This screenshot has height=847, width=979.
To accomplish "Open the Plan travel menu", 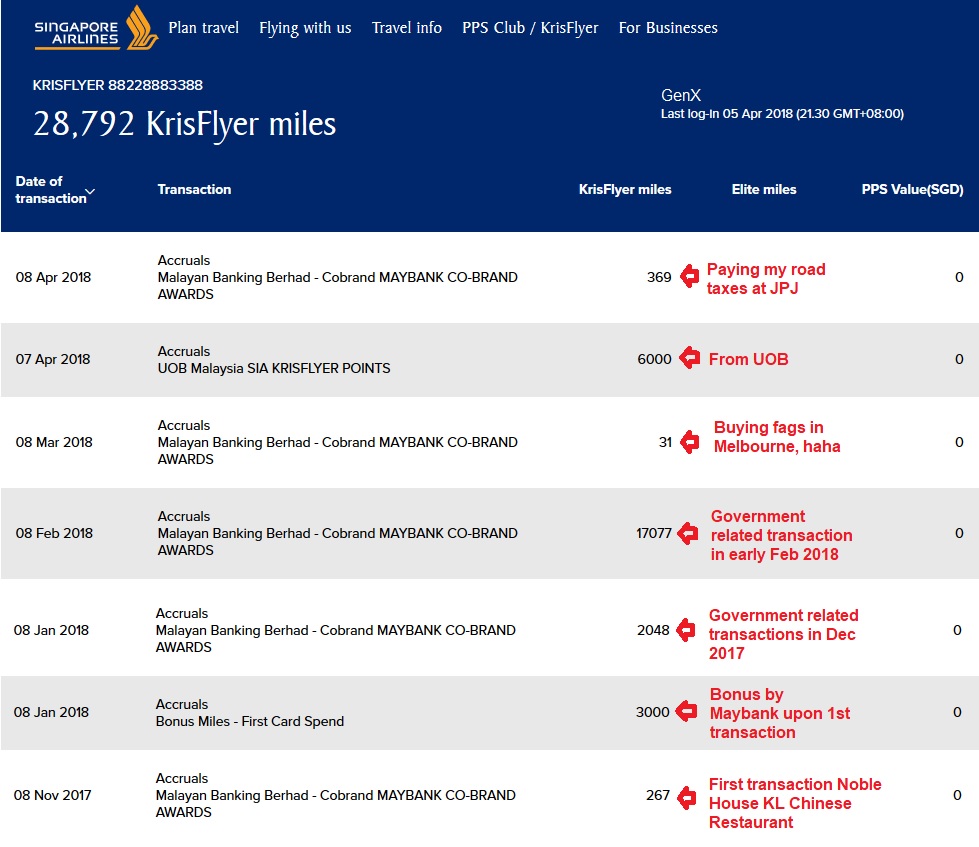I will (203, 28).
